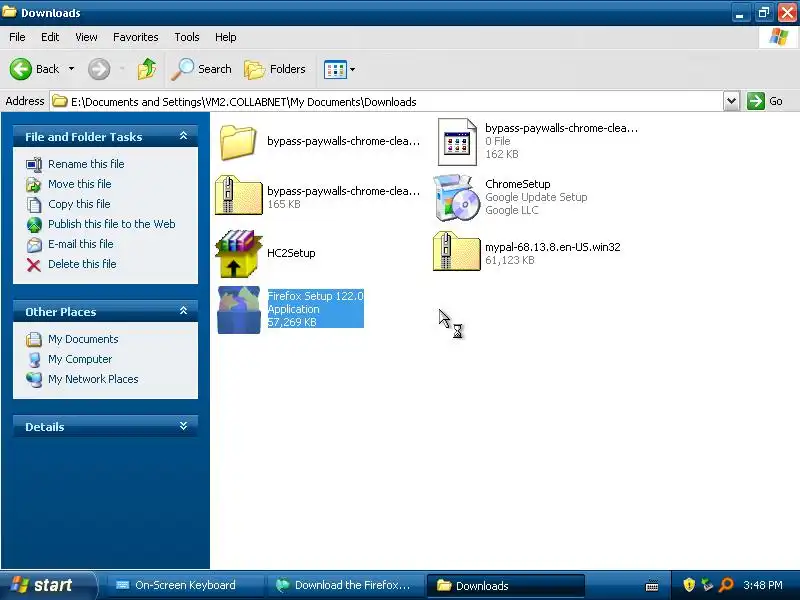Collapse the Other Places panel
This screenshot has width=800, height=600.
tap(183, 311)
